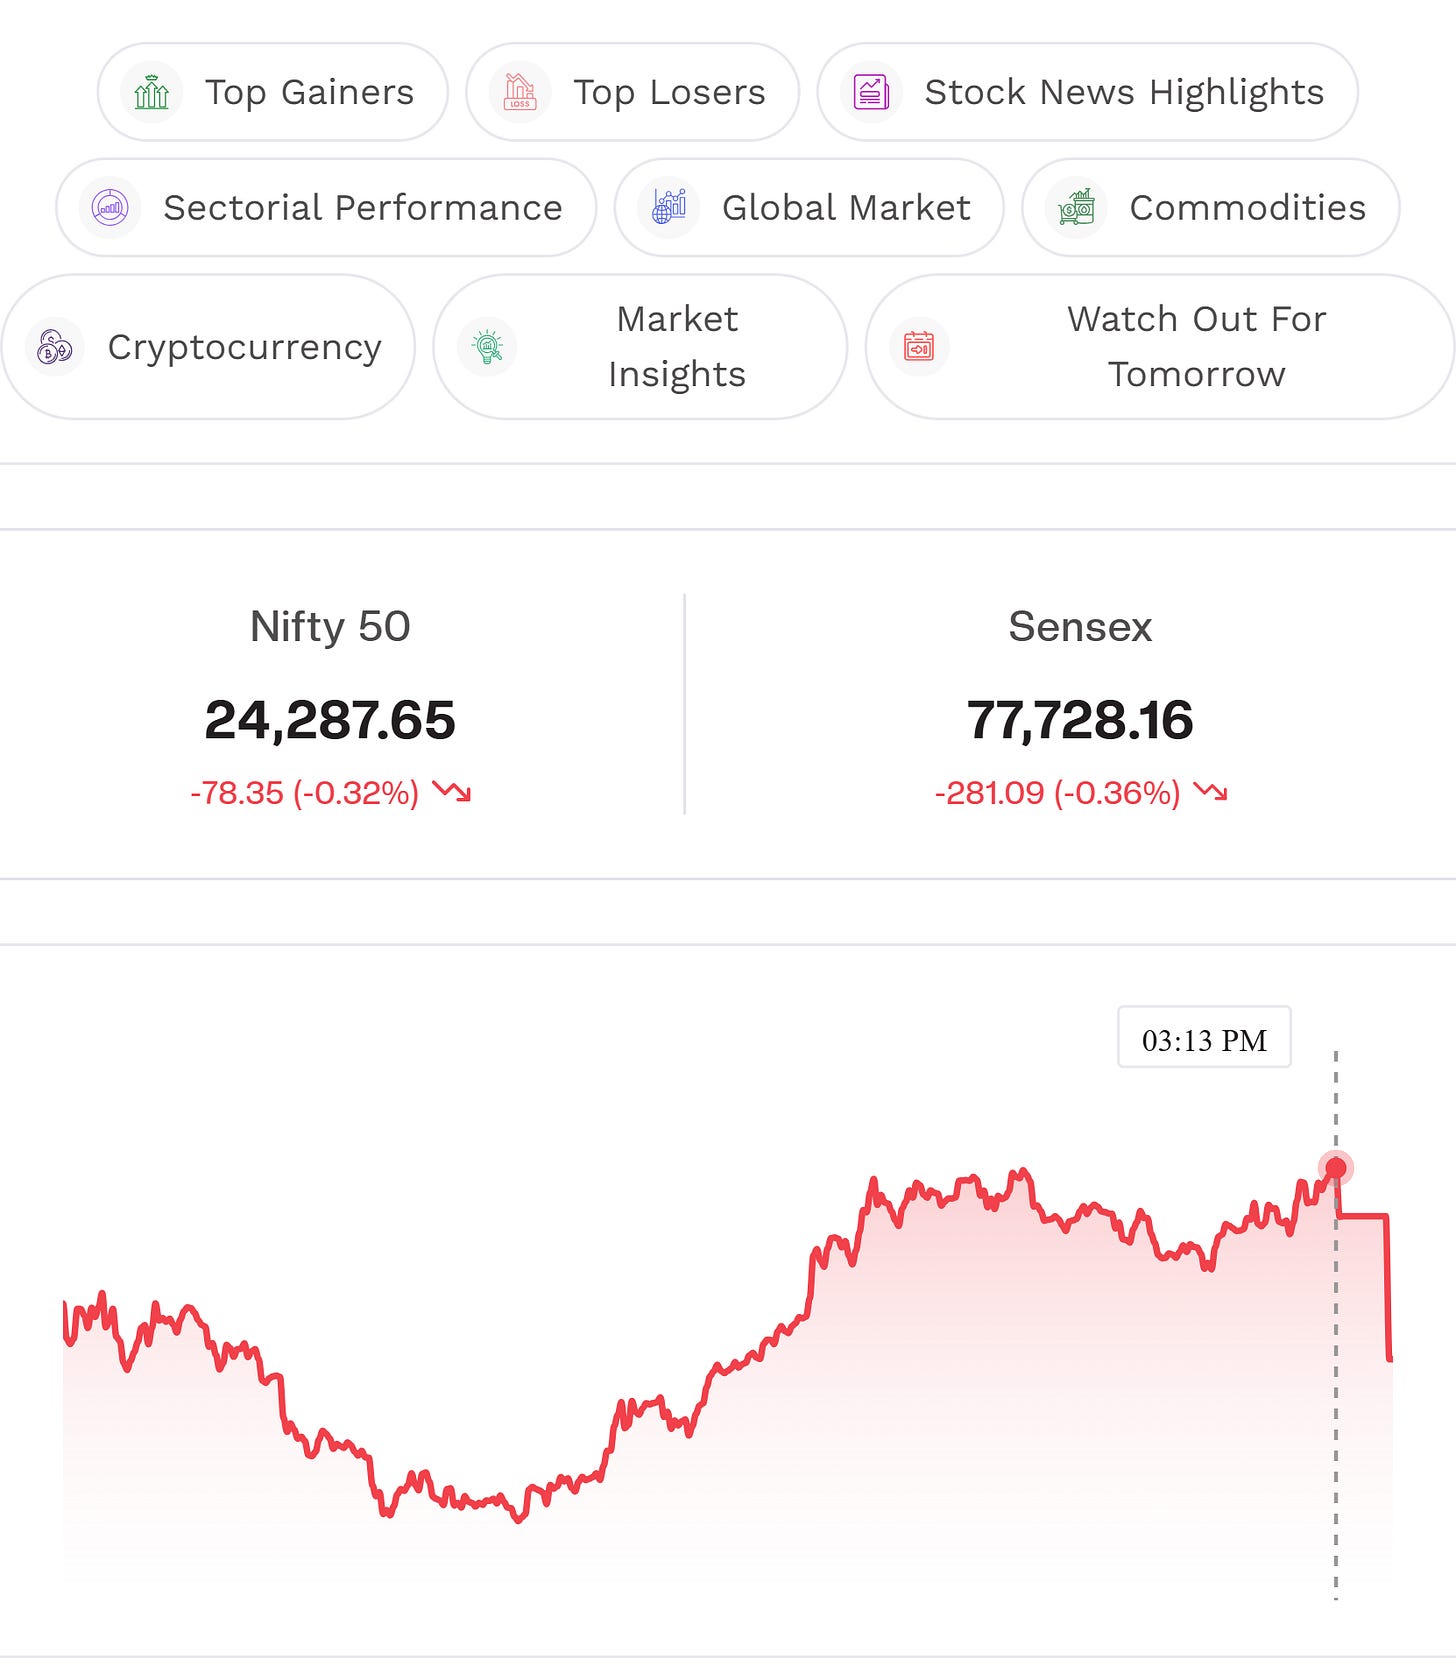The height and width of the screenshot is (1658, 1456).
Task: Select the Sensex index value 77,728.16
Action: 1080,720
